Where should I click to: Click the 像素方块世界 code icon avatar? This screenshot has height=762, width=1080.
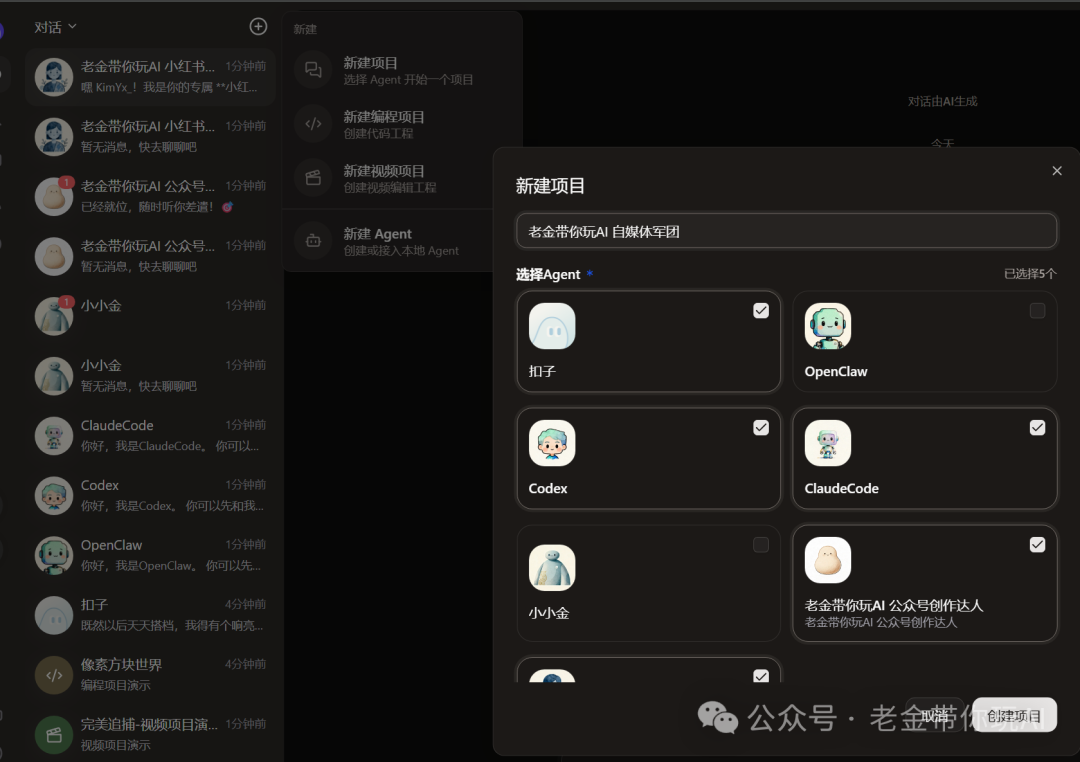(x=54, y=675)
